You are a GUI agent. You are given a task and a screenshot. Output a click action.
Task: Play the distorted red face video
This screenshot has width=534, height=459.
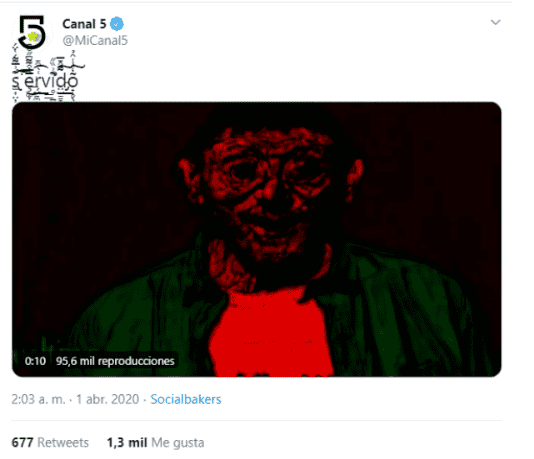click(x=256, y=239)
